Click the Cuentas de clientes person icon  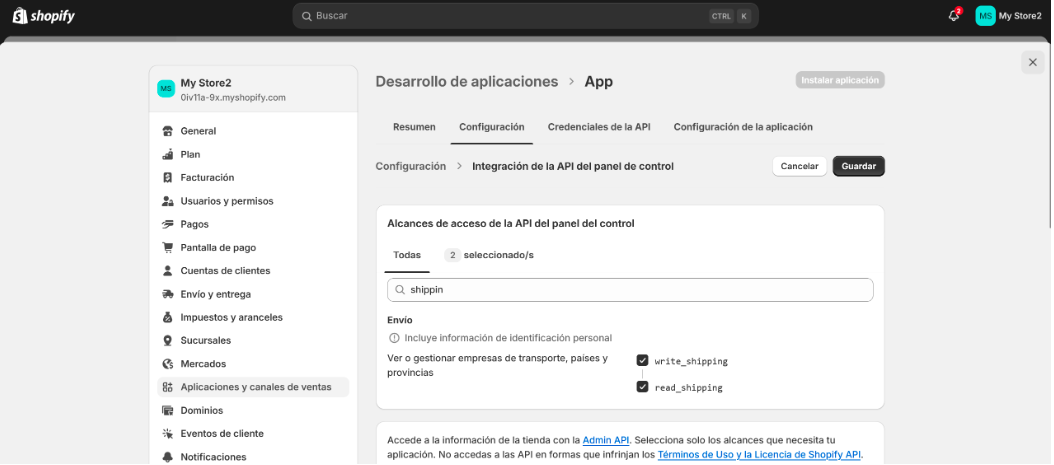click(168, 271)
